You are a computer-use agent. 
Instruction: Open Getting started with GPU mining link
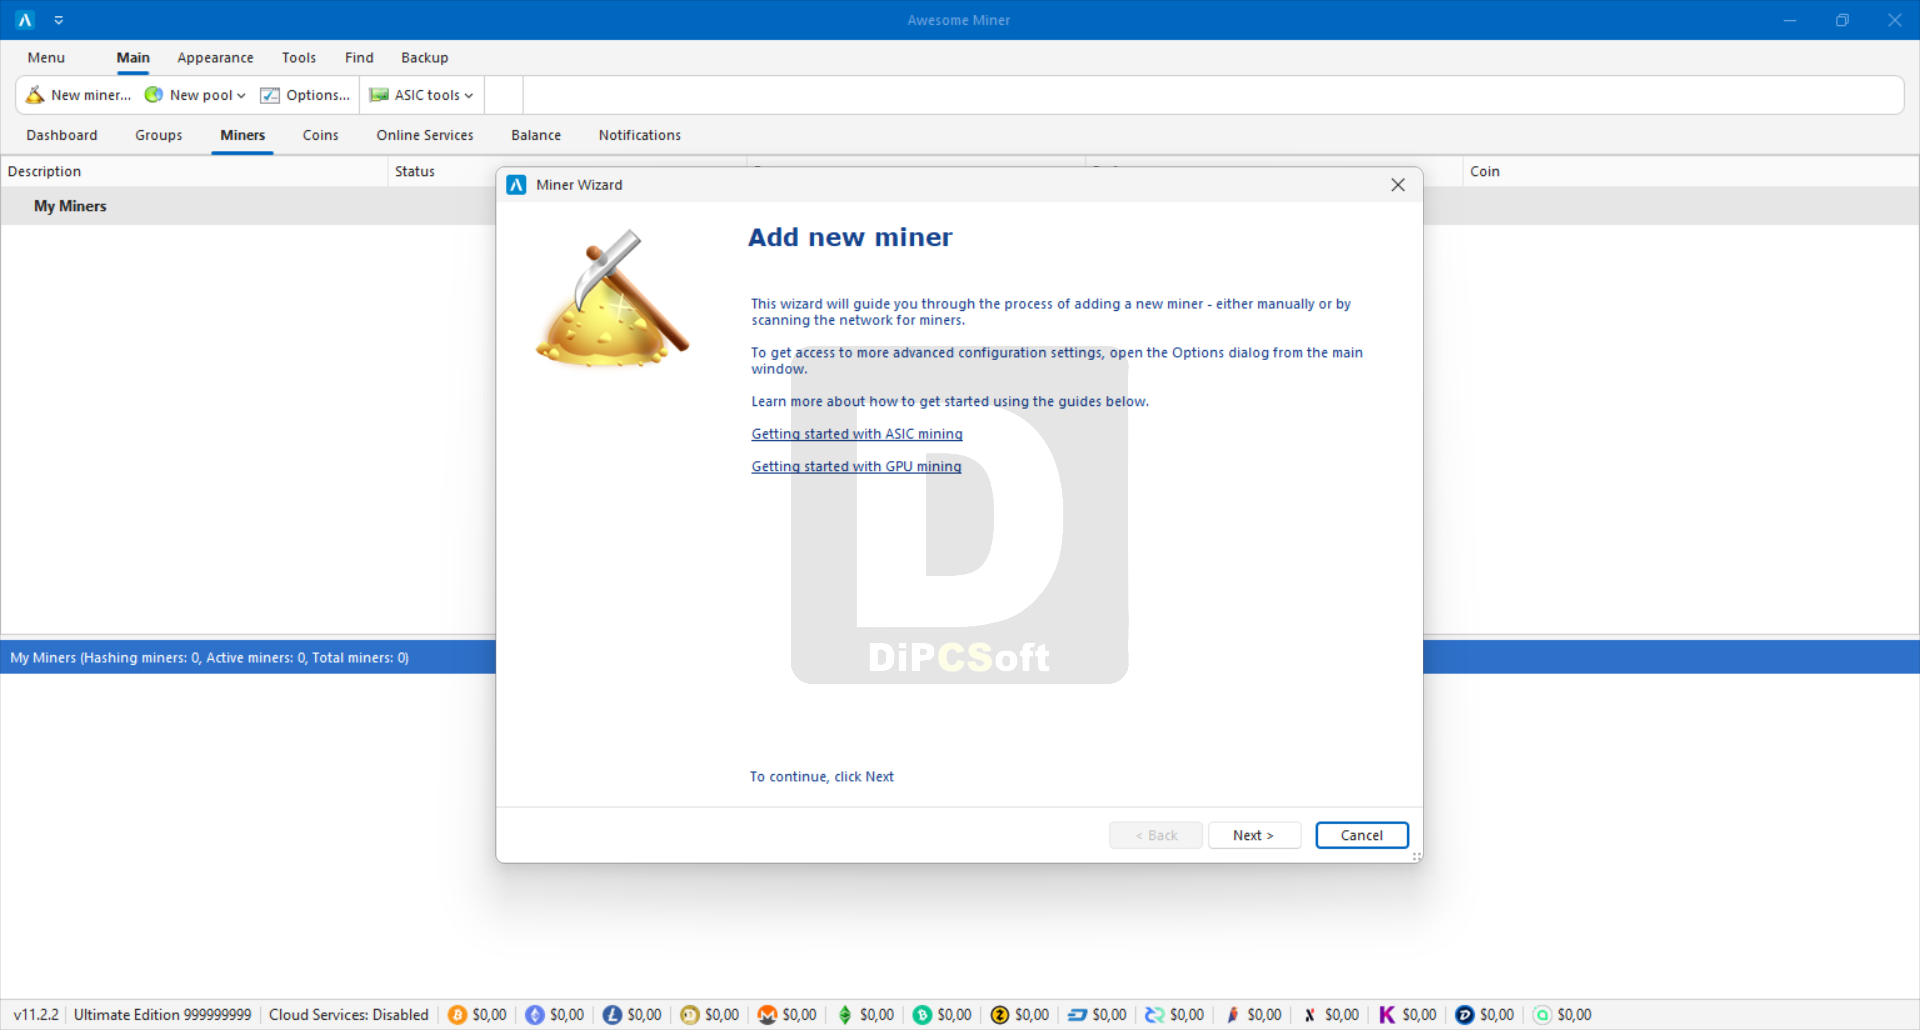pos(856,466)
